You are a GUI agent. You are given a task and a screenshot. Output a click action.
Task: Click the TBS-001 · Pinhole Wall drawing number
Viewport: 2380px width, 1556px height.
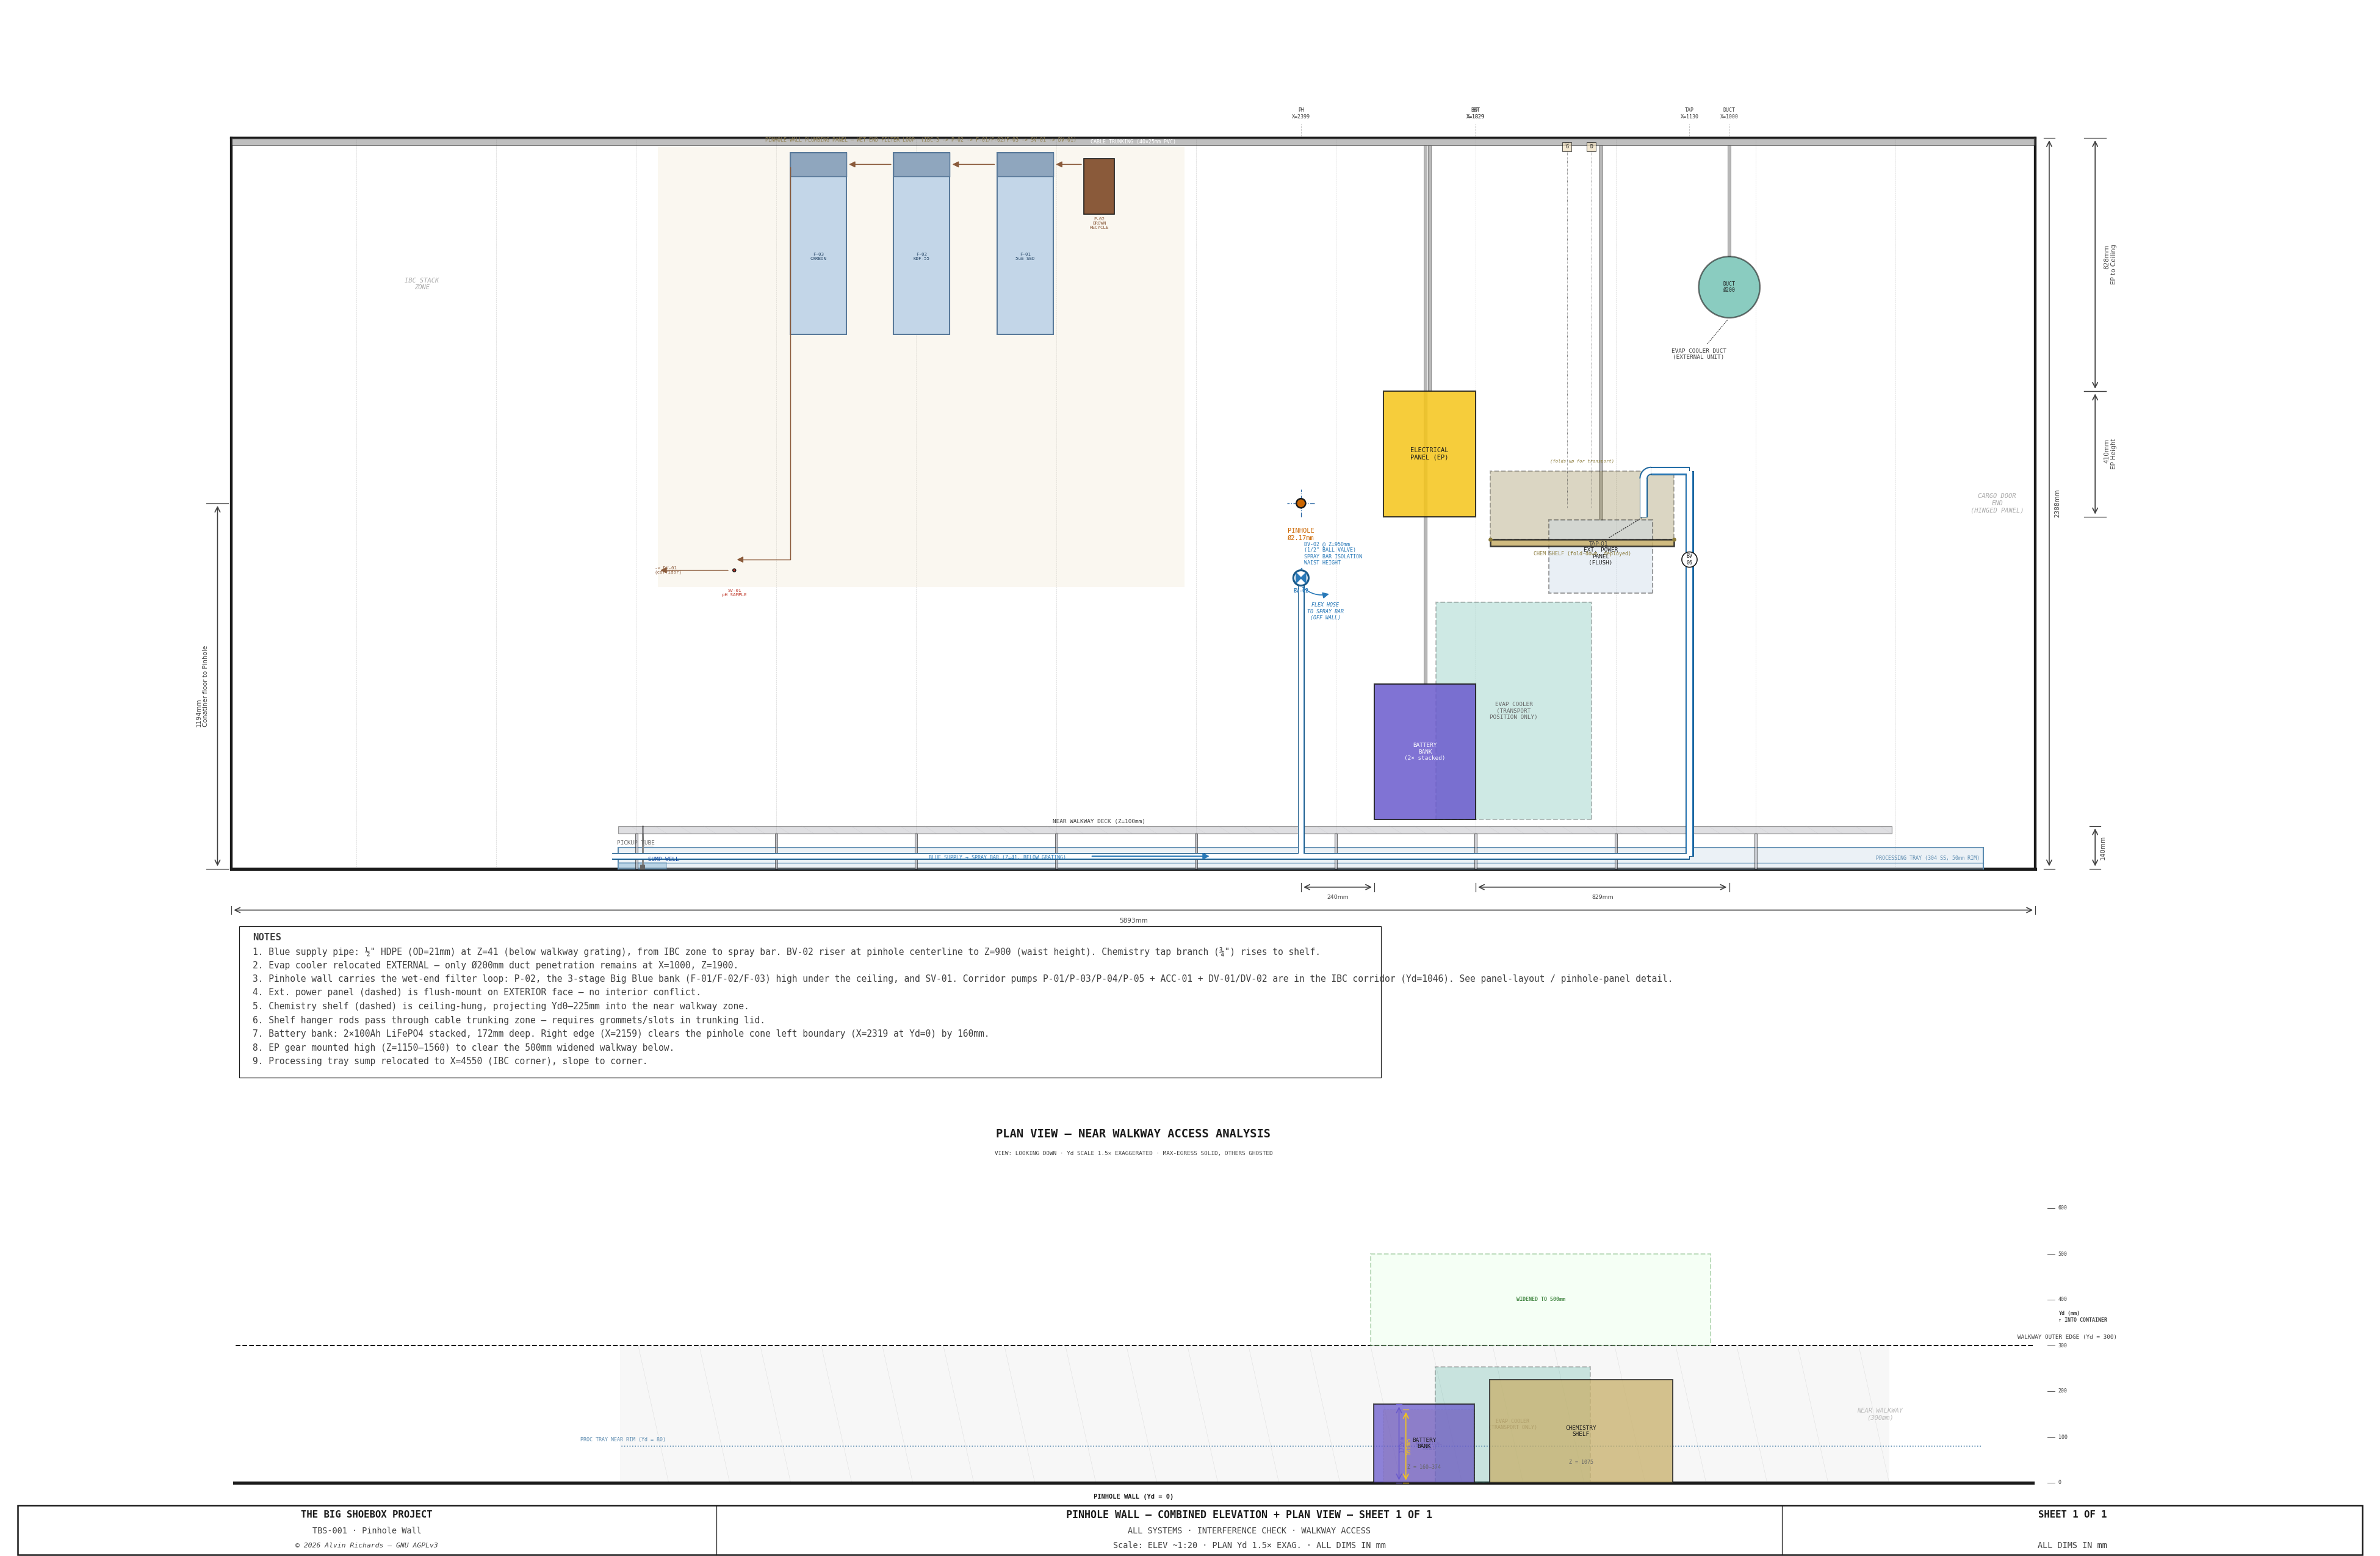click(366, 1531)
